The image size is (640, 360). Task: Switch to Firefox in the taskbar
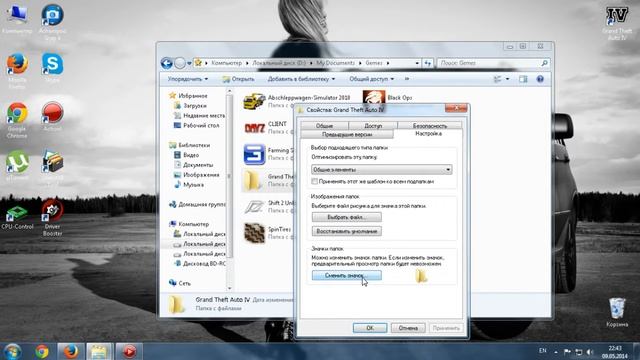tap(71, 351)
